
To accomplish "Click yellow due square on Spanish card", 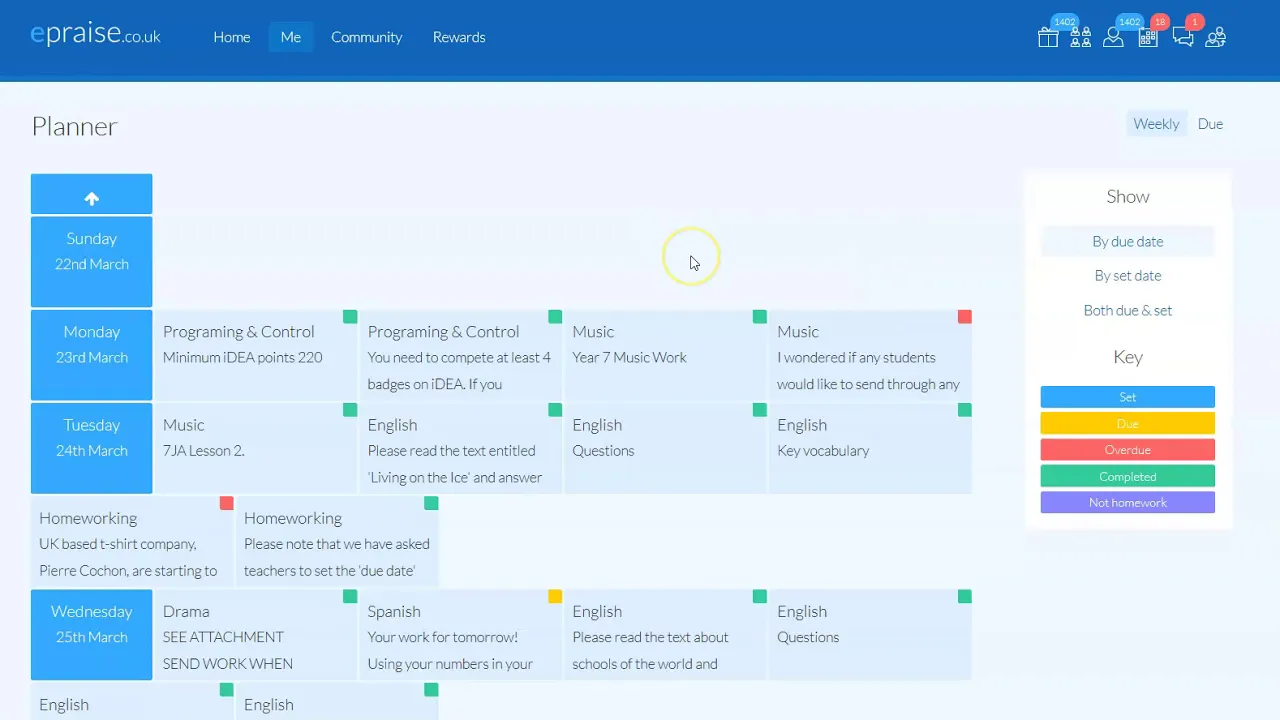I will pyautogui.click(x=555, y=596).
